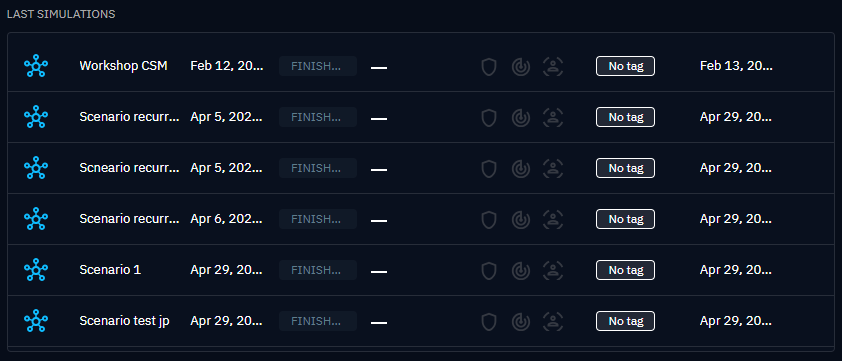Click the Feb 13 end date of Workshop CSM
This screenshot has width=842, height=361.
[736, 66]
